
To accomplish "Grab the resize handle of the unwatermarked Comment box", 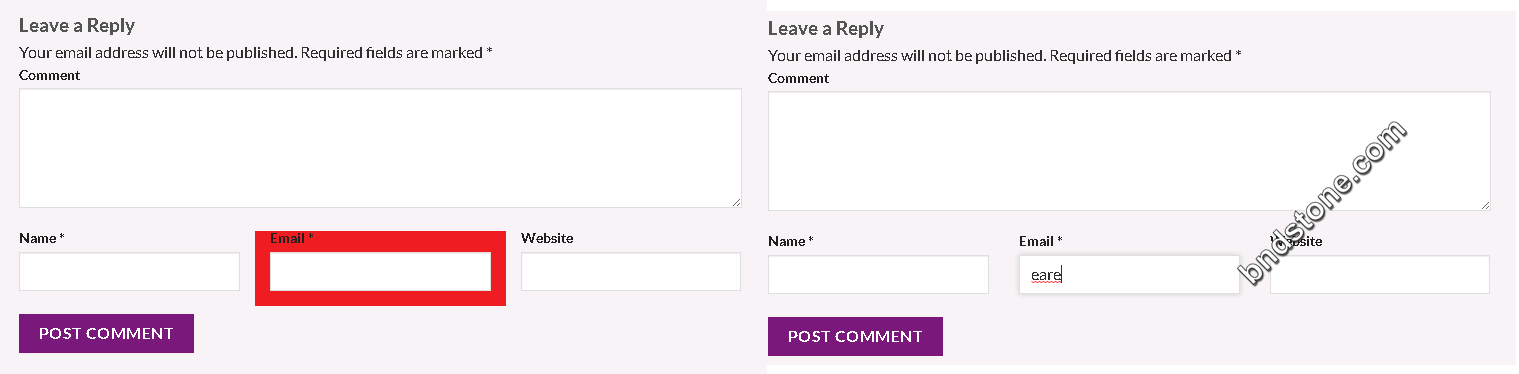I will coord(736,202).
